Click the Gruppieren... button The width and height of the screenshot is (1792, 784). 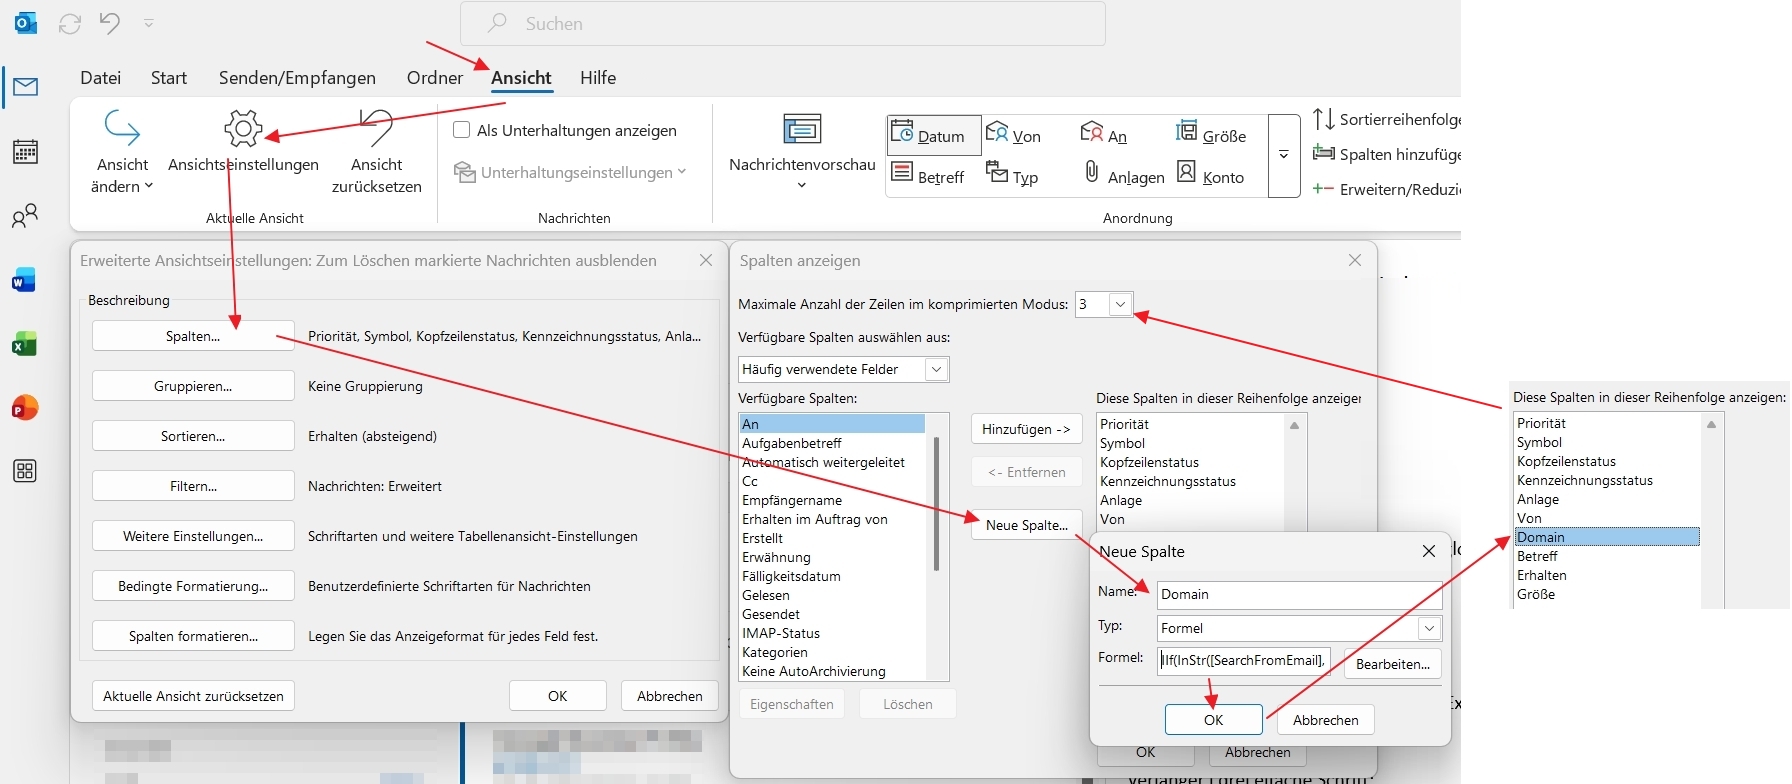pyautogui.click(x=193, y=386)
